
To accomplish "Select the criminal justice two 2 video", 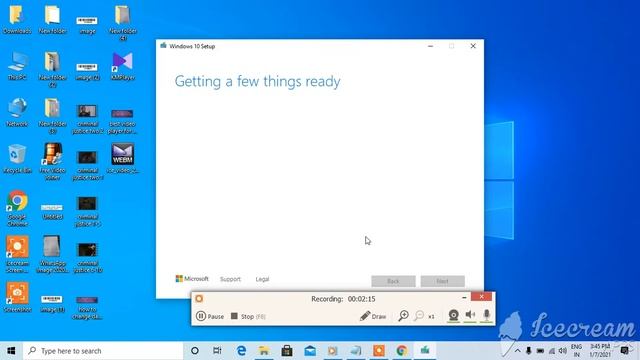I will coord(87,119).
